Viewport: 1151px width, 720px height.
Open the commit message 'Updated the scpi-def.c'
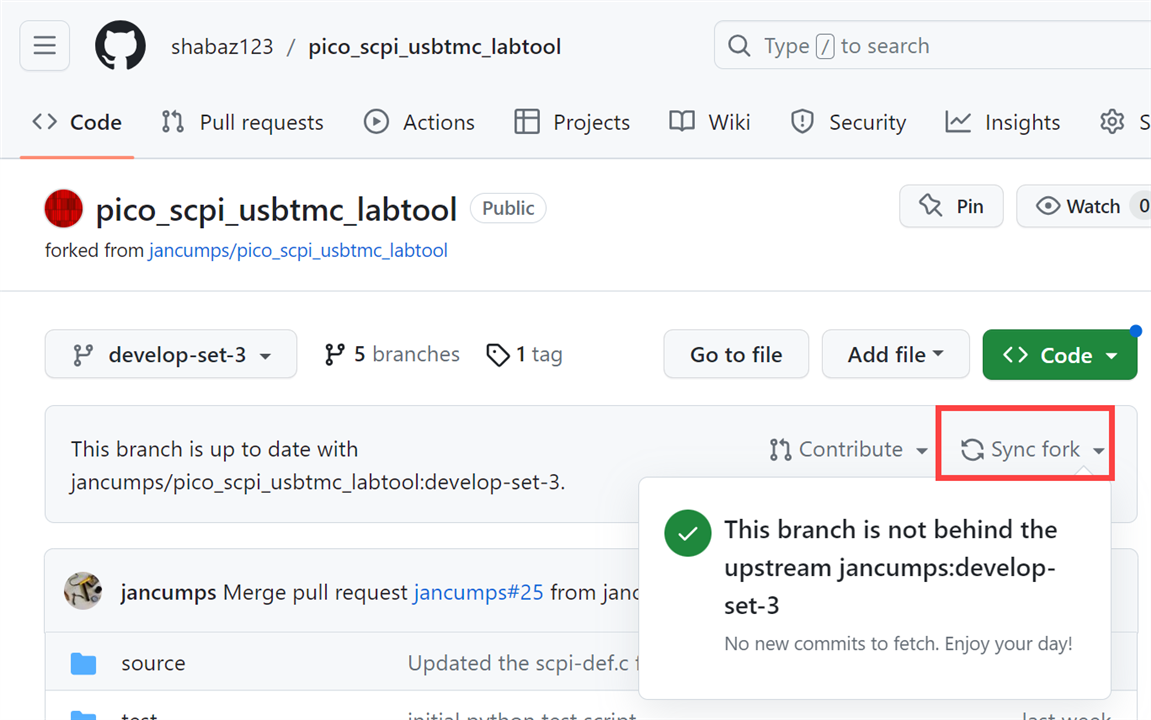(x=523, y=663)
